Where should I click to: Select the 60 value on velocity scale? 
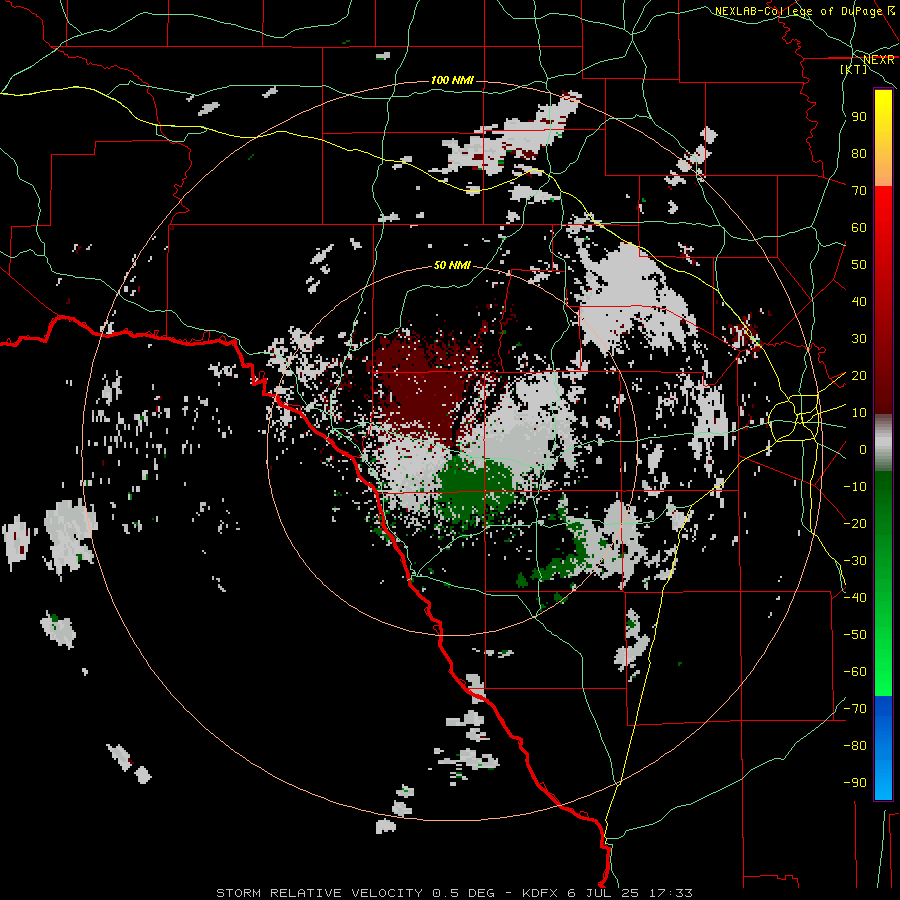tap(859, 227)
